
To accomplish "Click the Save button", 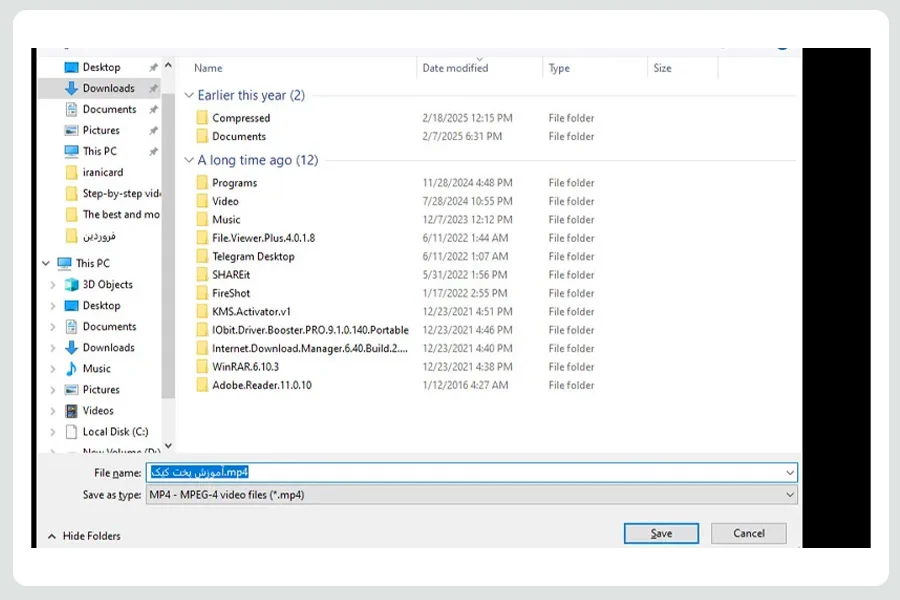I will [661, 533].
